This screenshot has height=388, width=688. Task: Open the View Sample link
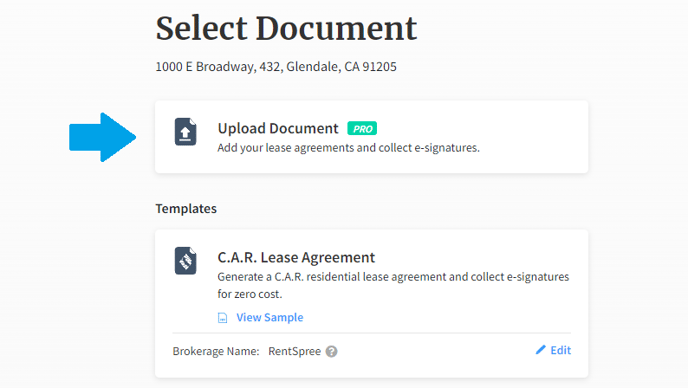270,317
